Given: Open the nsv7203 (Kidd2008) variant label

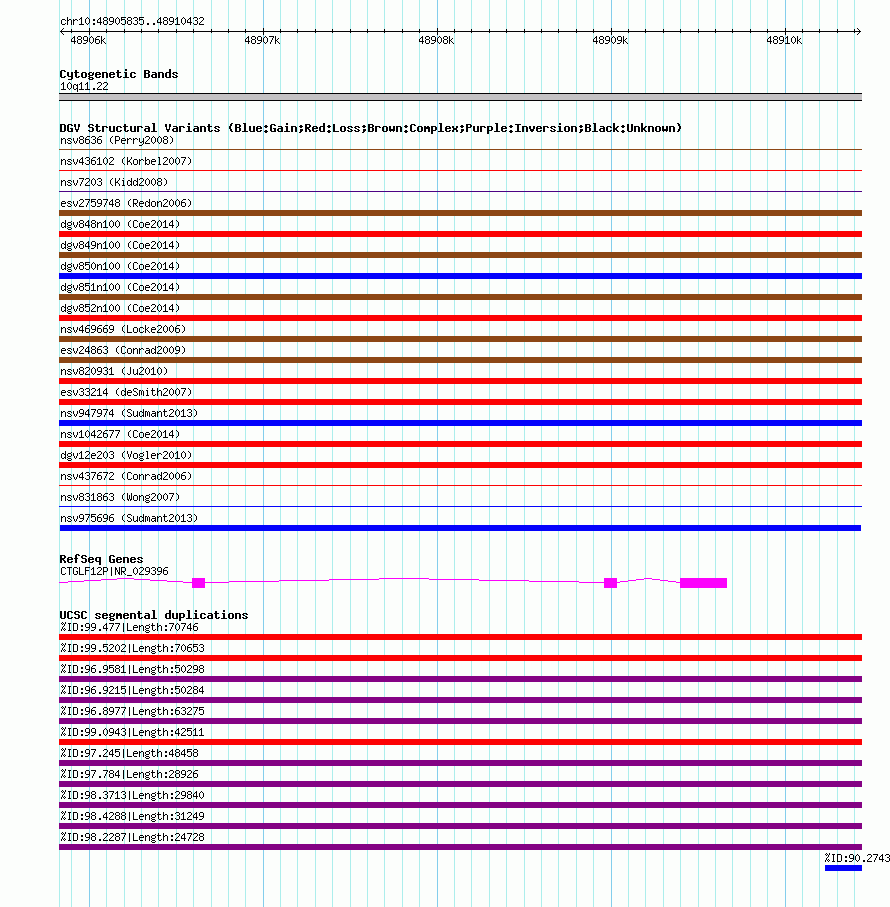Looking at the screenshot, I should (114, 182).
